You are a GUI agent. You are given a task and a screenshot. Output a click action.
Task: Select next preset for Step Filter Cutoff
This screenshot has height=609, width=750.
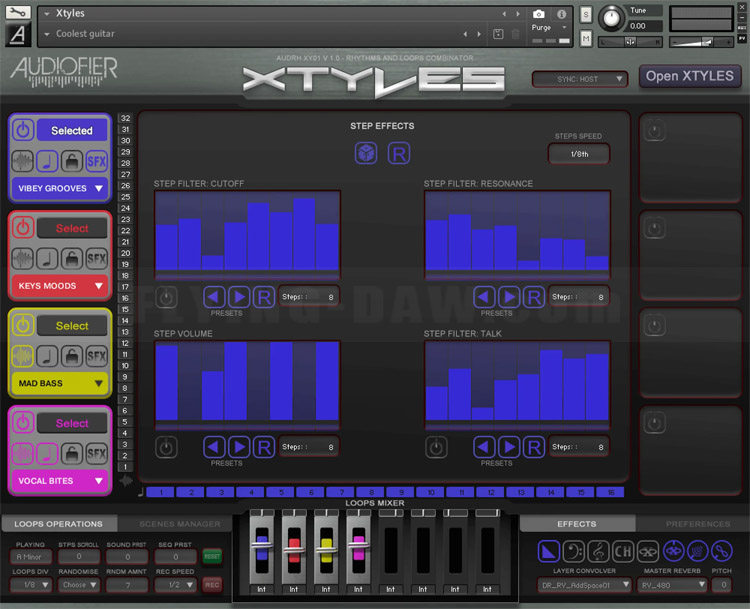pos(239,297)
